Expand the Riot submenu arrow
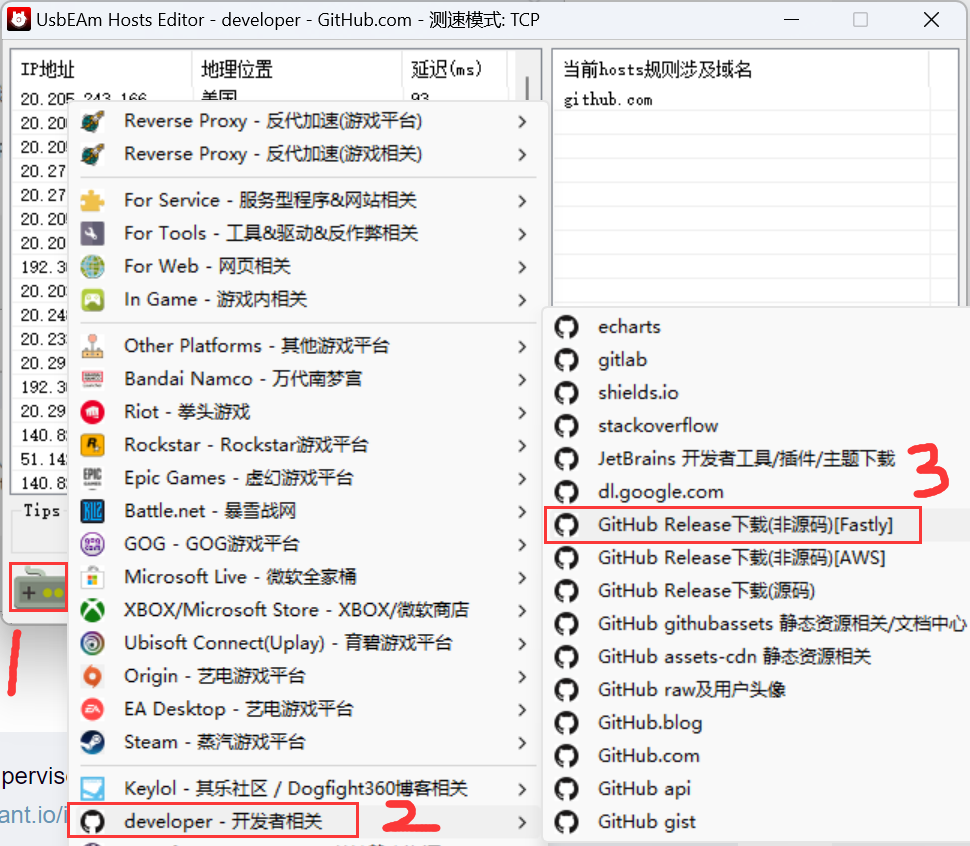This screenshot has height=846, width=970. (523, 412)
